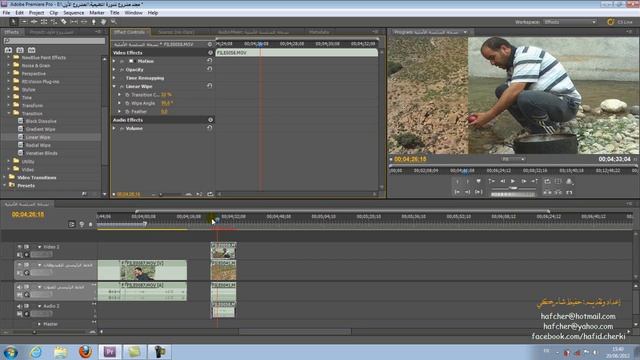Expand the Opacity effect properties

pos(114,70)
